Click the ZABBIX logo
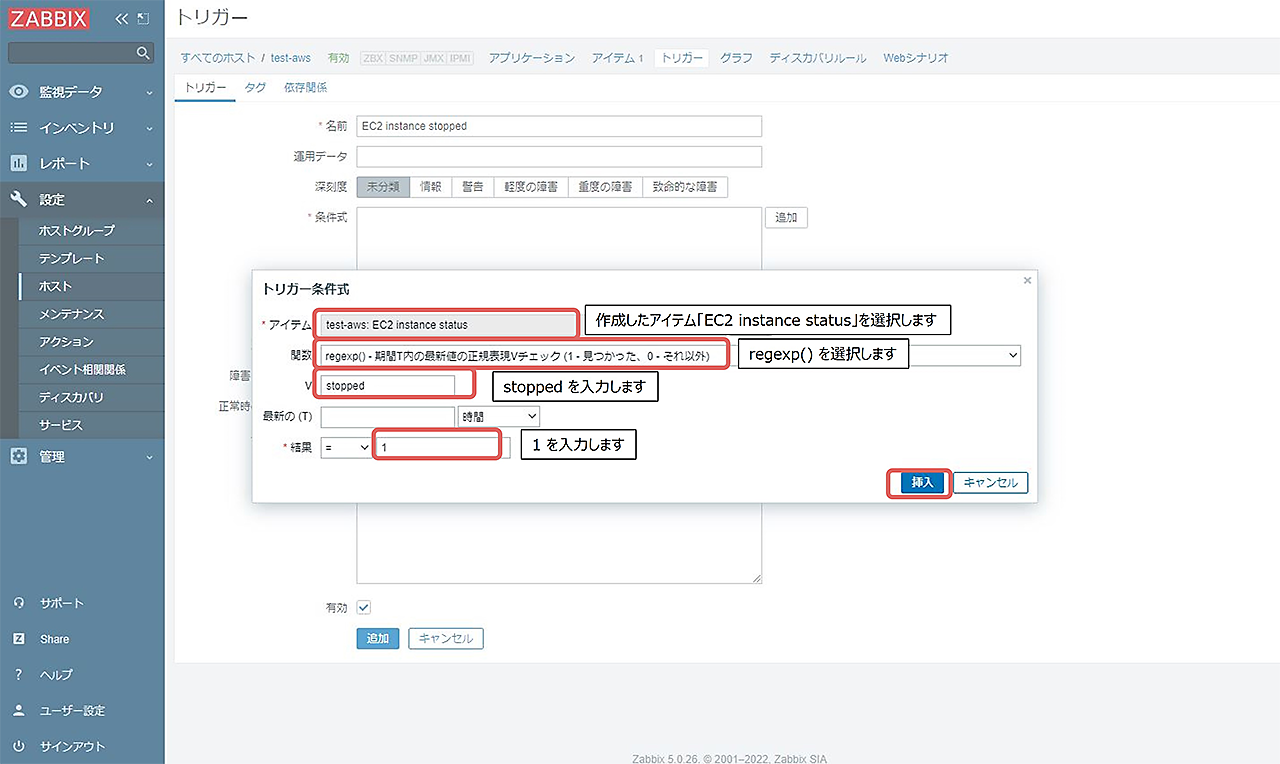 coord(48,17)
